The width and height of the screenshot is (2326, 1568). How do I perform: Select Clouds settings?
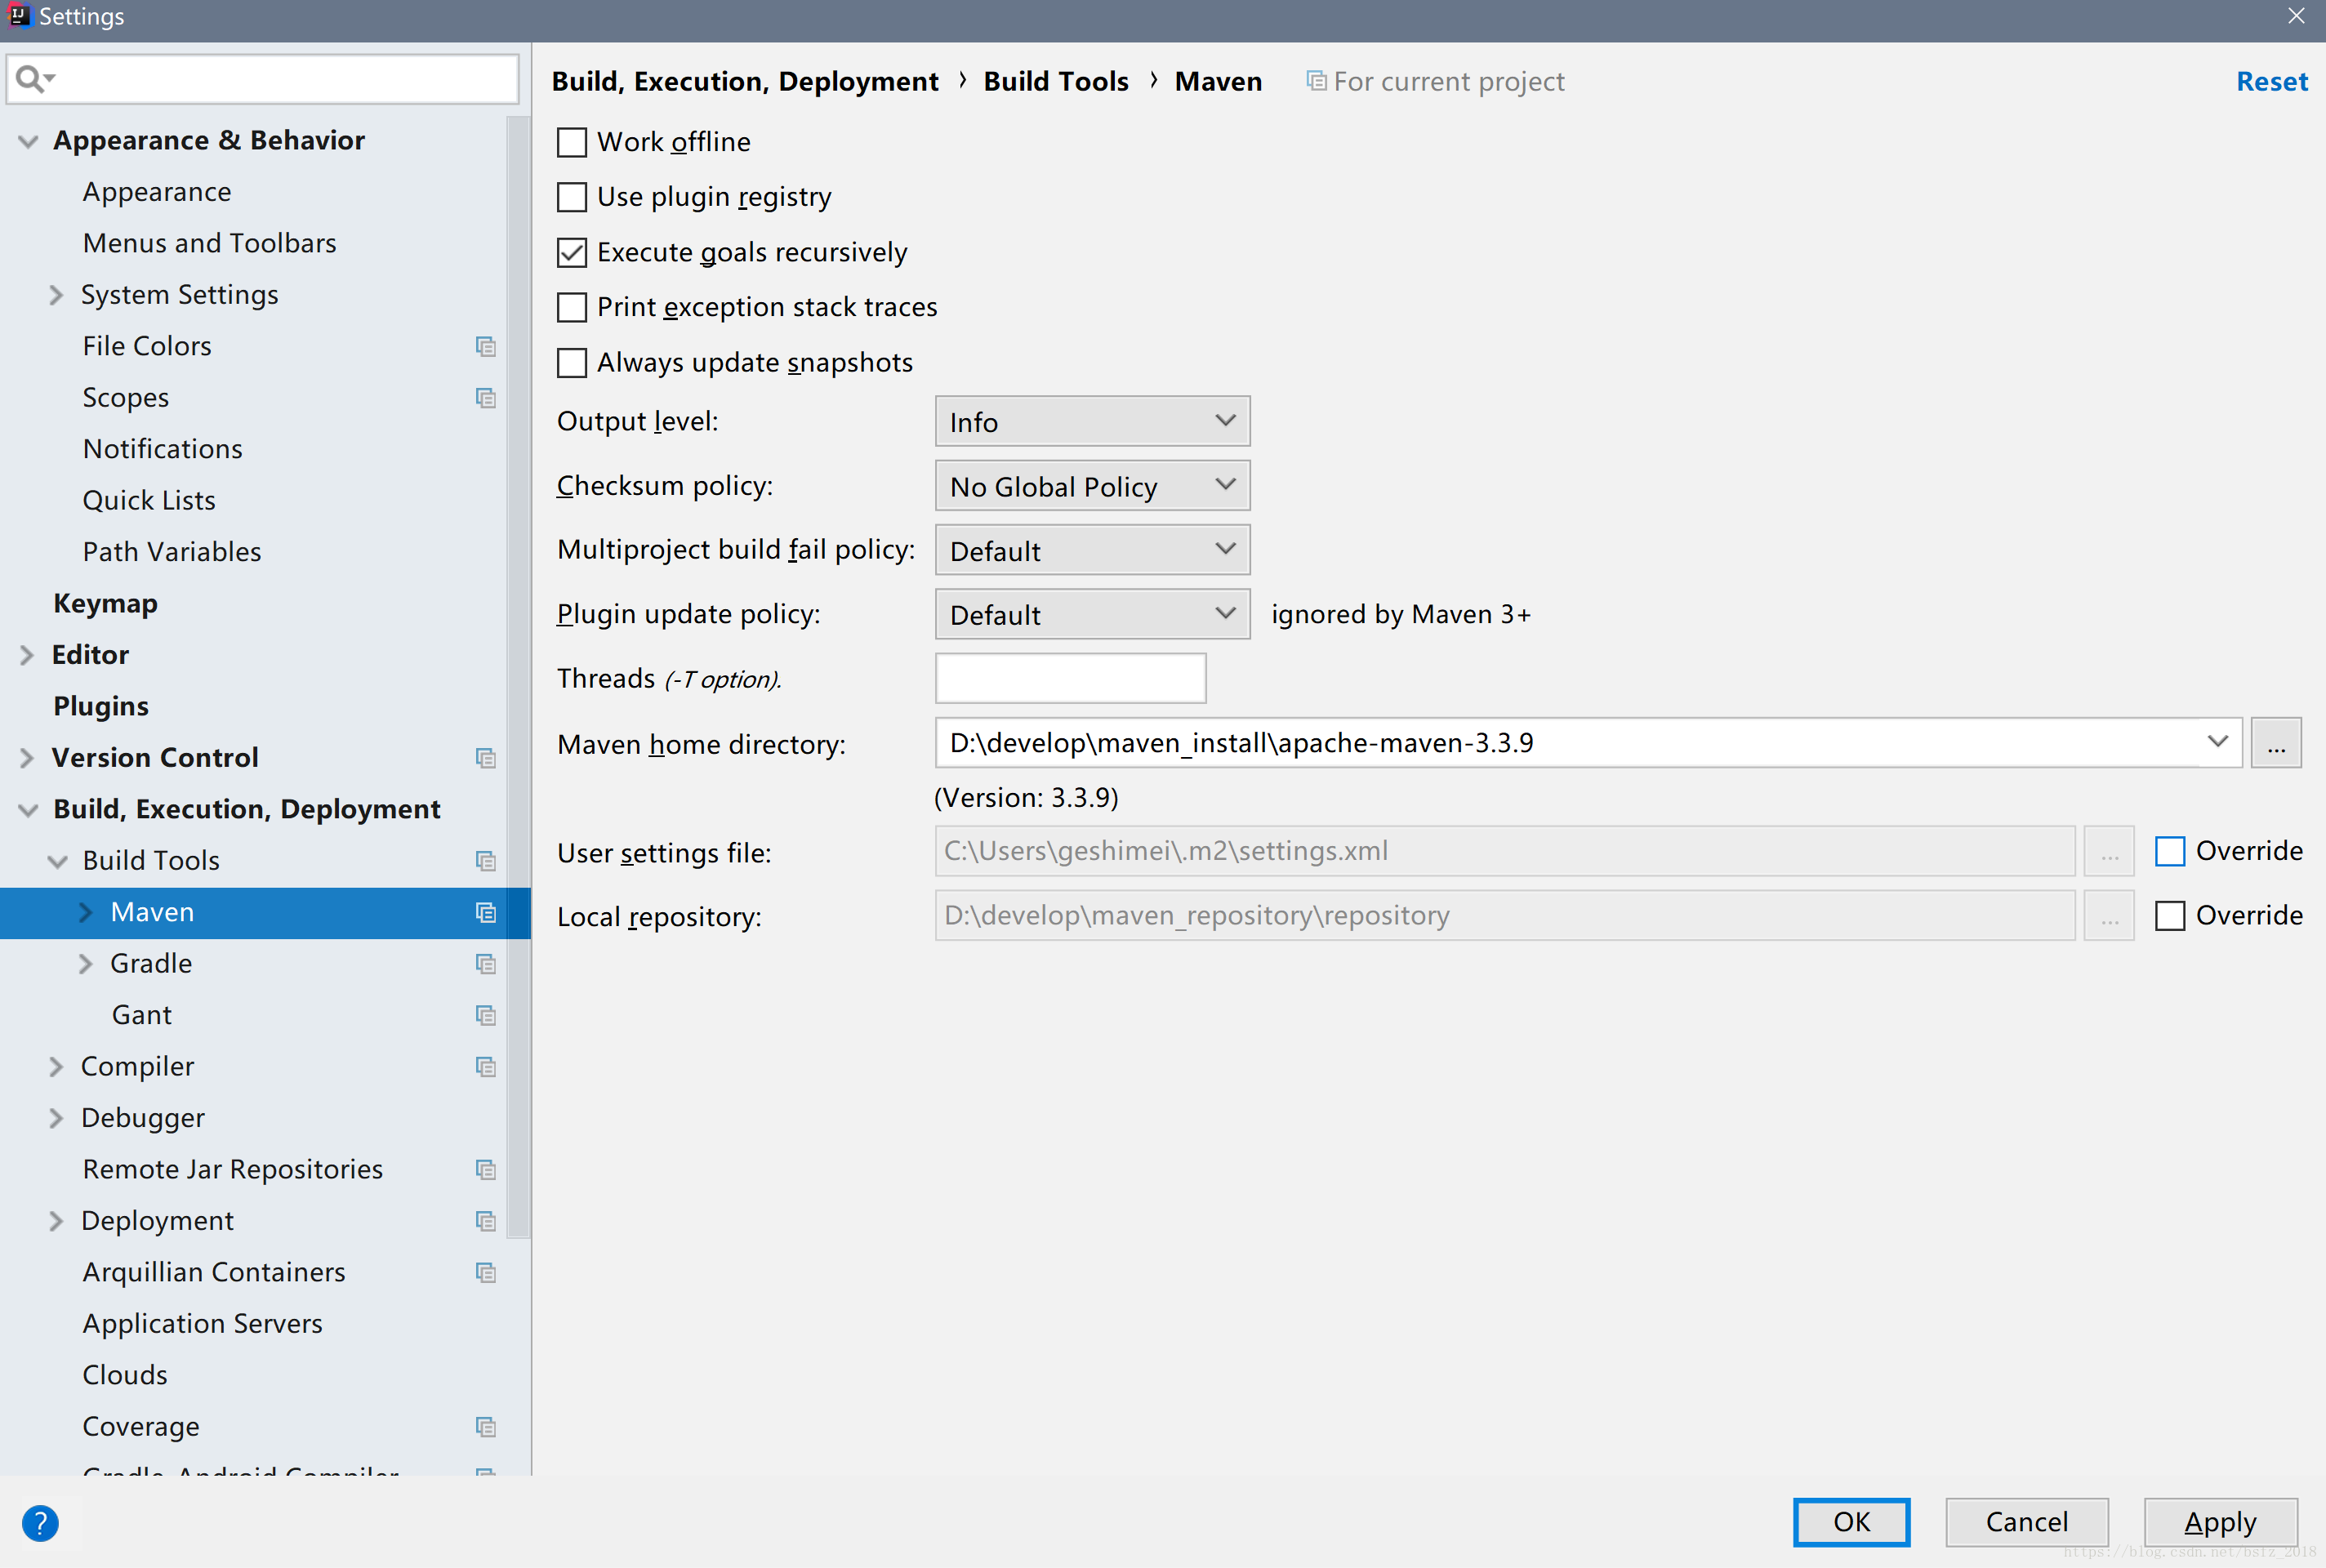[125, 1375]
